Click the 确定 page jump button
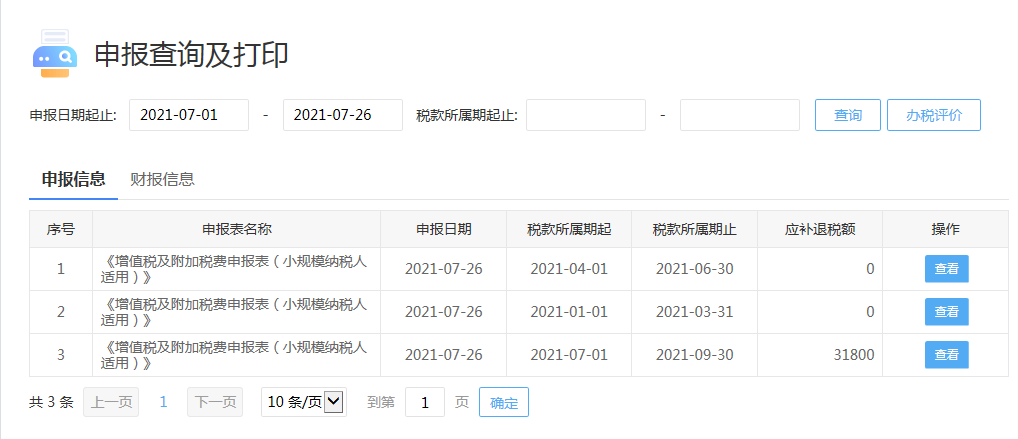 pos(504,402)
